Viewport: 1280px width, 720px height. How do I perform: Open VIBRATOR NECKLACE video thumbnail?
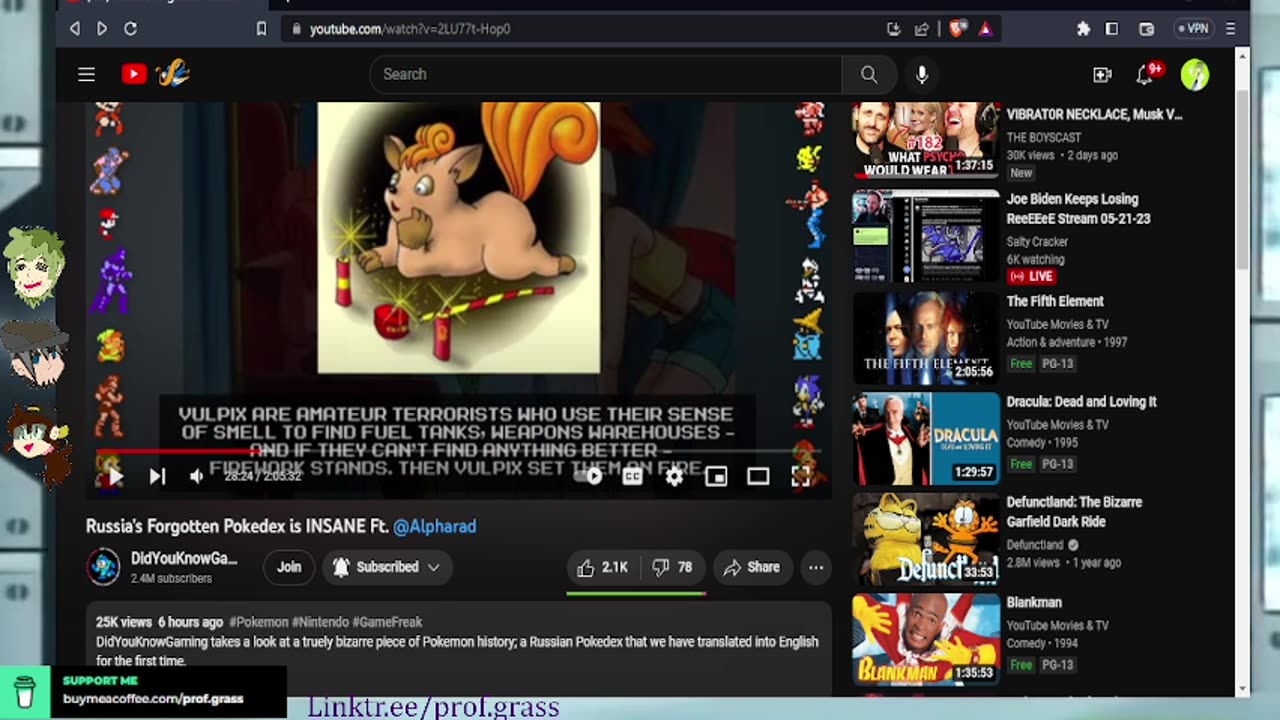tap(925, 139)
